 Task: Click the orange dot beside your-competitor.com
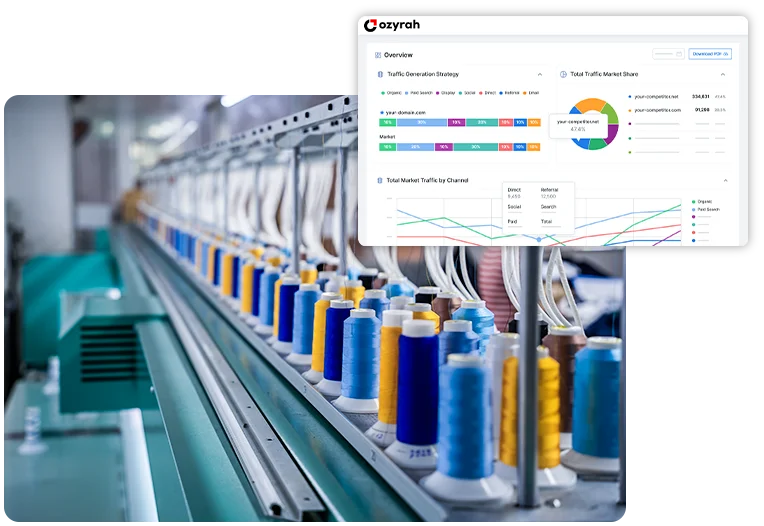click(630, 110)
